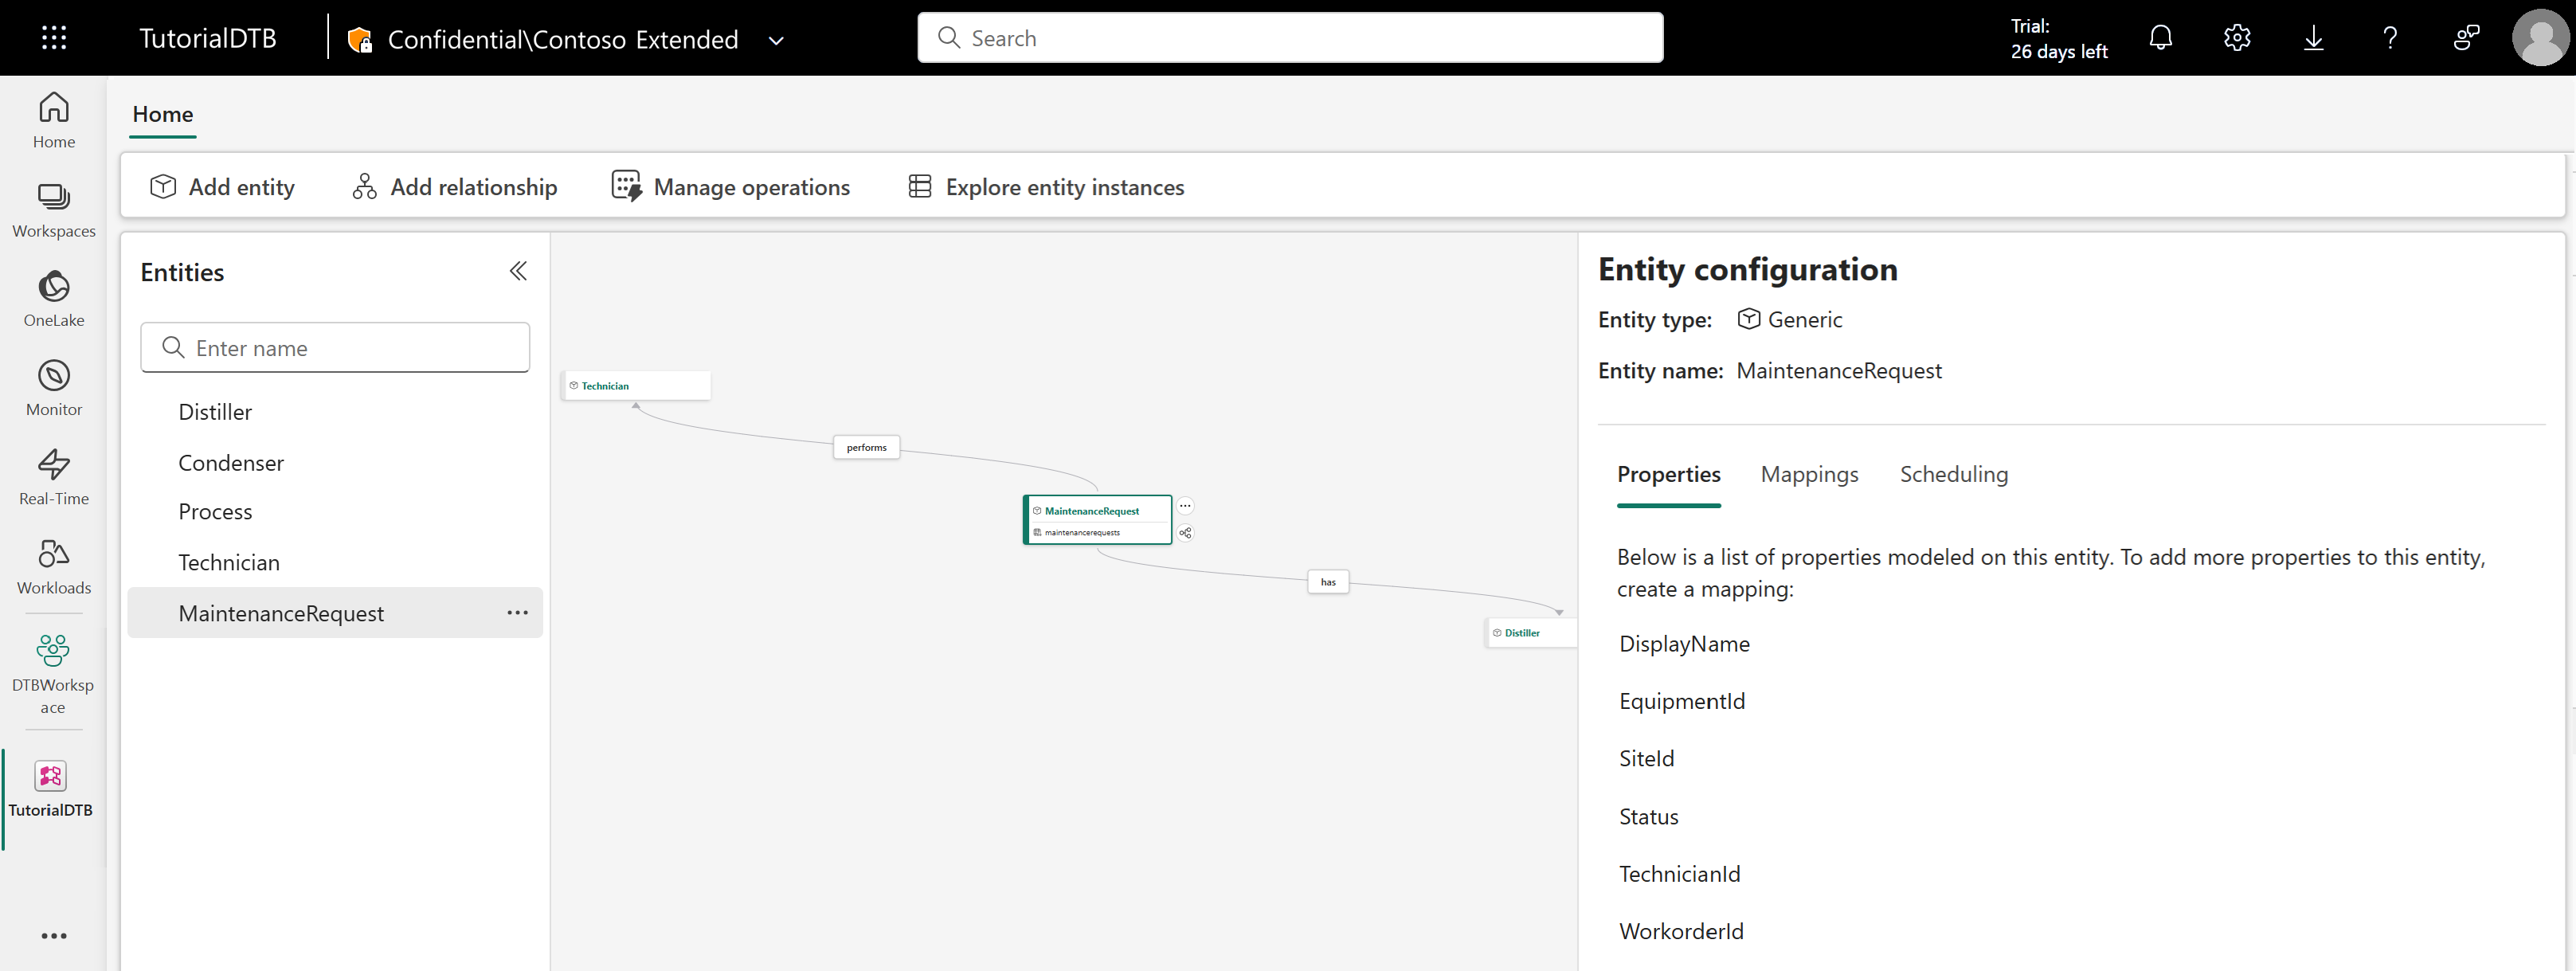Screen dimensions: 2576x971
Task: Switch to the Scheduling tab
Action: [x=1953, y=474]
